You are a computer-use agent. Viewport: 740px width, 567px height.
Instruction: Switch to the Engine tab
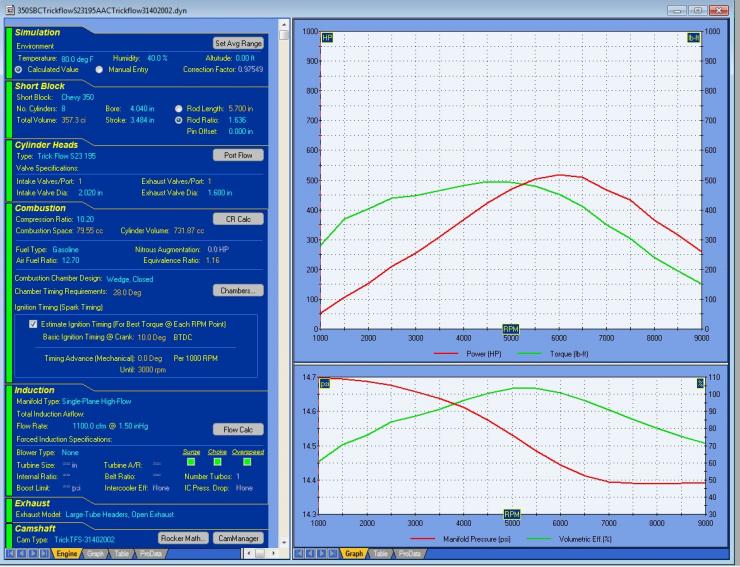(67, 554)
